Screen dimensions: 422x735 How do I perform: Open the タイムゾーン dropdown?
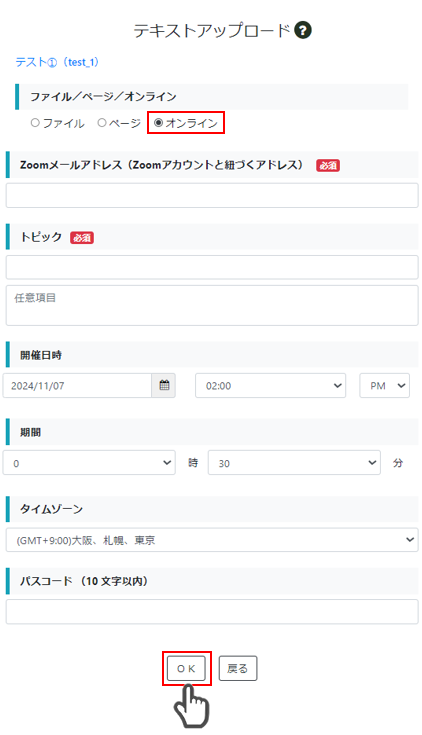(212, 540)
